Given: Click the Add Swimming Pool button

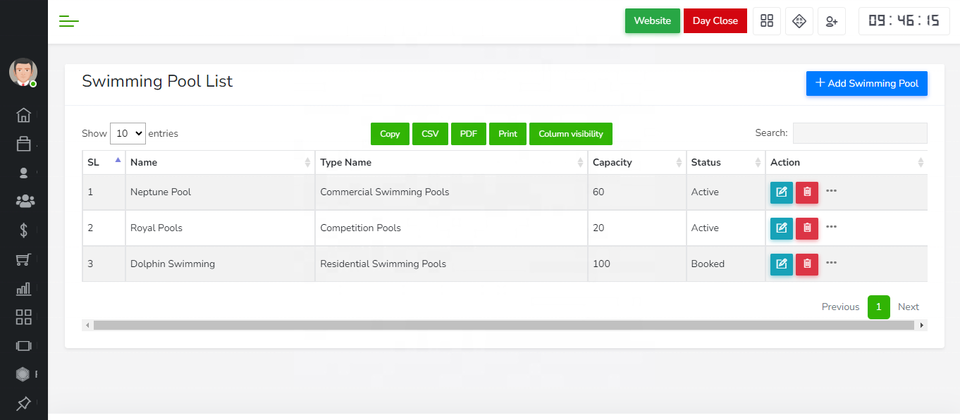Looking at the screenshot, I should (866, 84).
